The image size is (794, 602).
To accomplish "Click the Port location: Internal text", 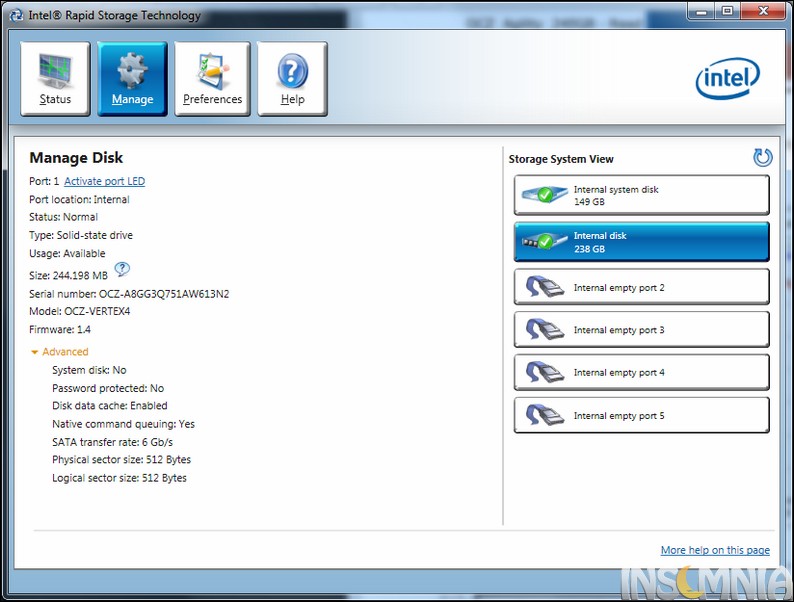I will [x=79, y=199].
